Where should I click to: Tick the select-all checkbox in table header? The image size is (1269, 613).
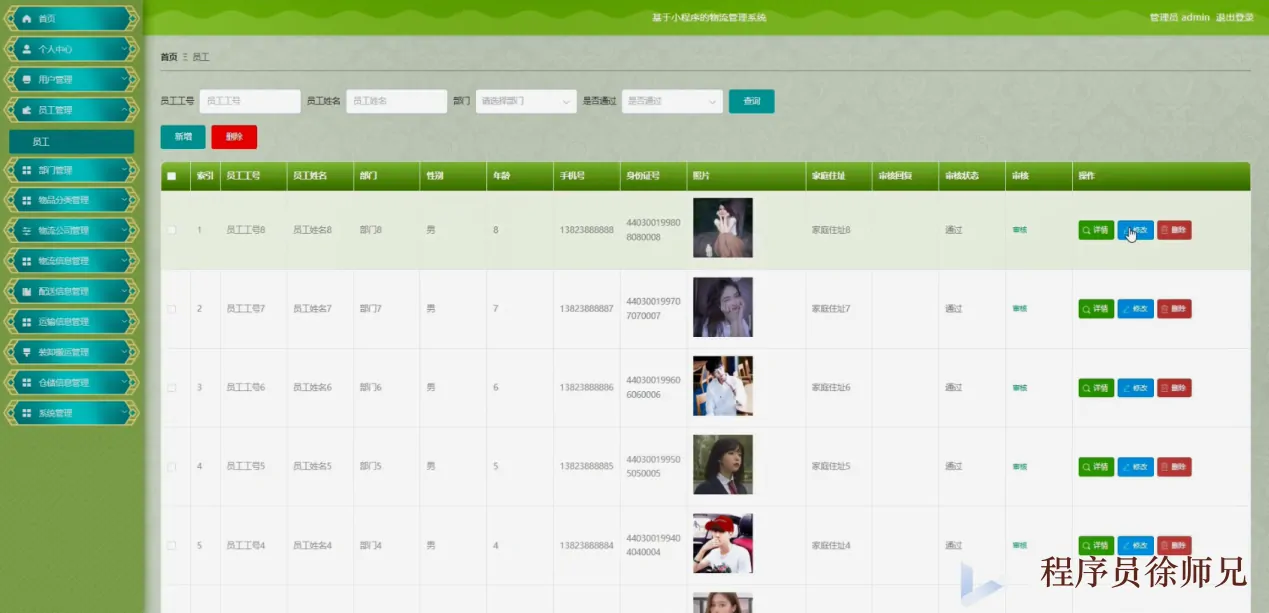click(171, 176)
